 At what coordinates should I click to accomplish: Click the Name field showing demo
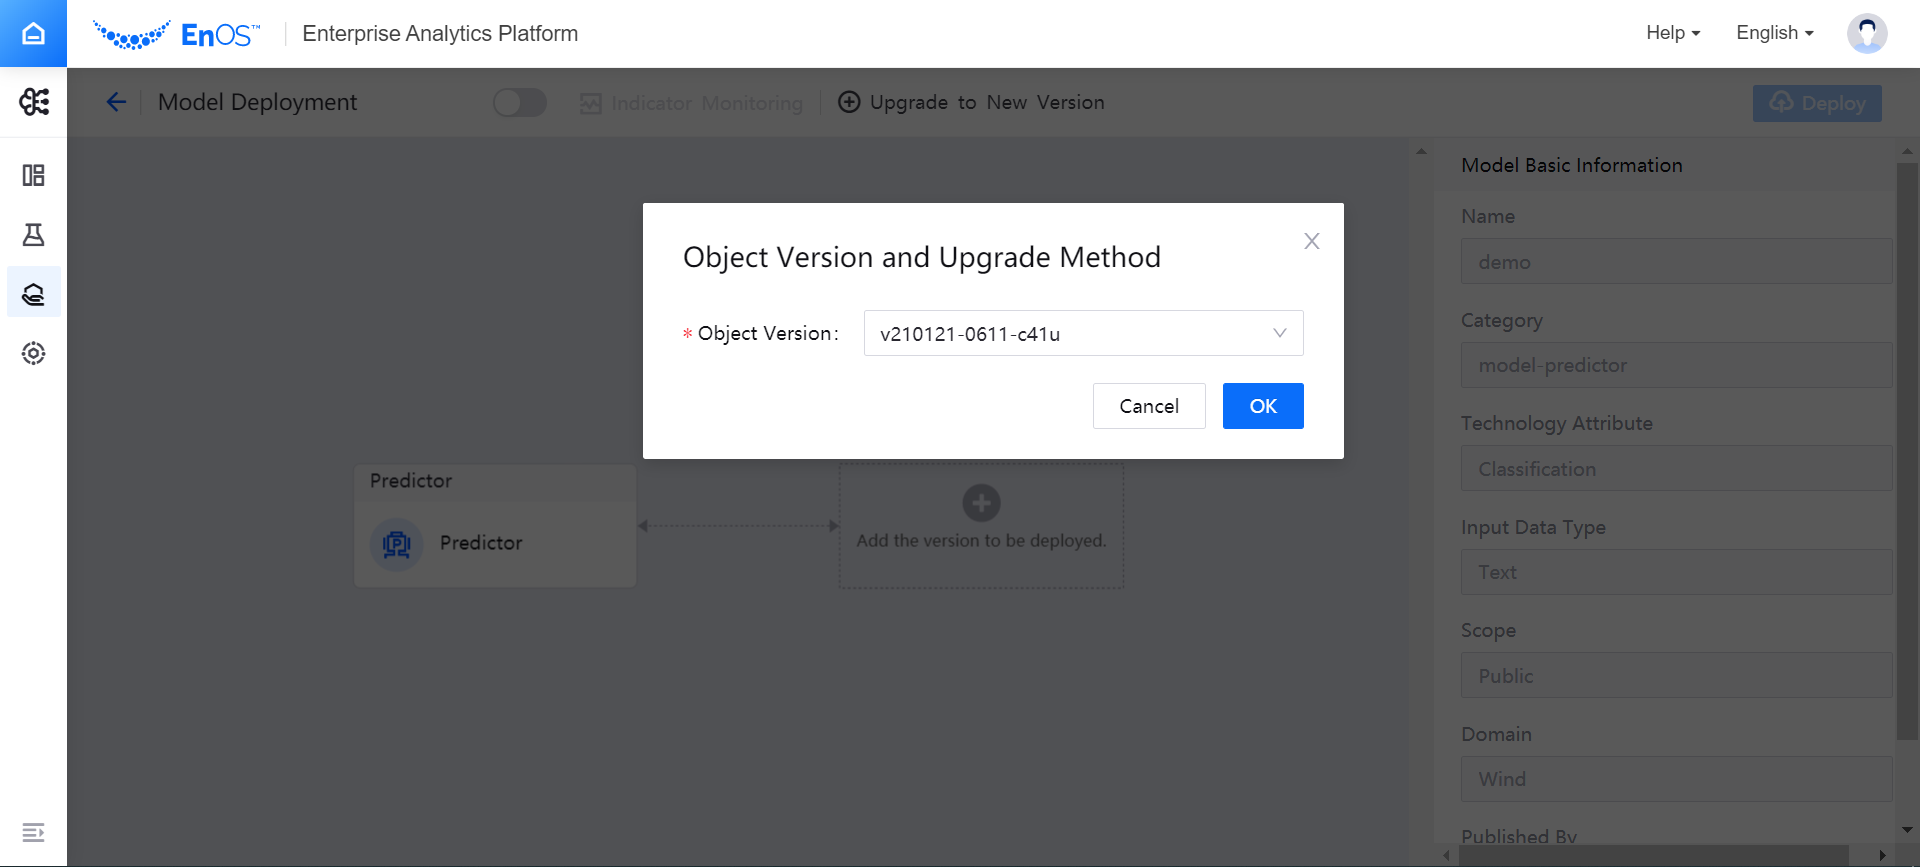[x=1676, y=261]
